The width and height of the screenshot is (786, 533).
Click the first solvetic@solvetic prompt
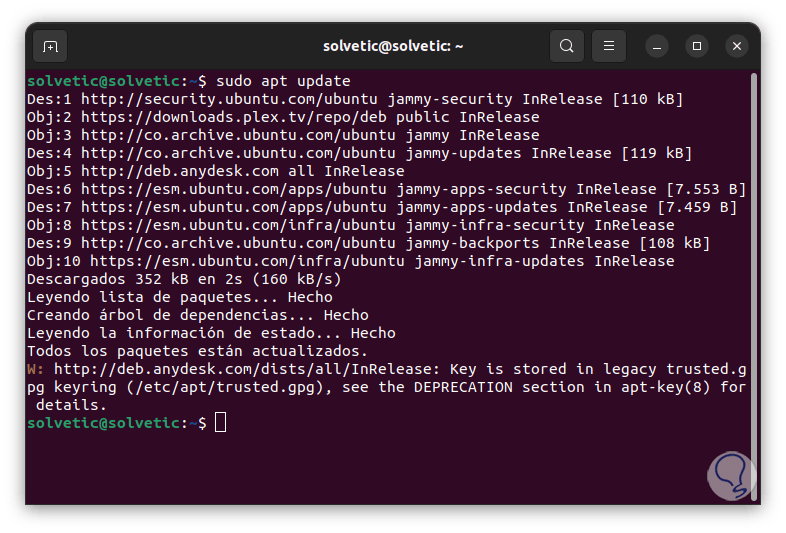(x=117, y=81)
